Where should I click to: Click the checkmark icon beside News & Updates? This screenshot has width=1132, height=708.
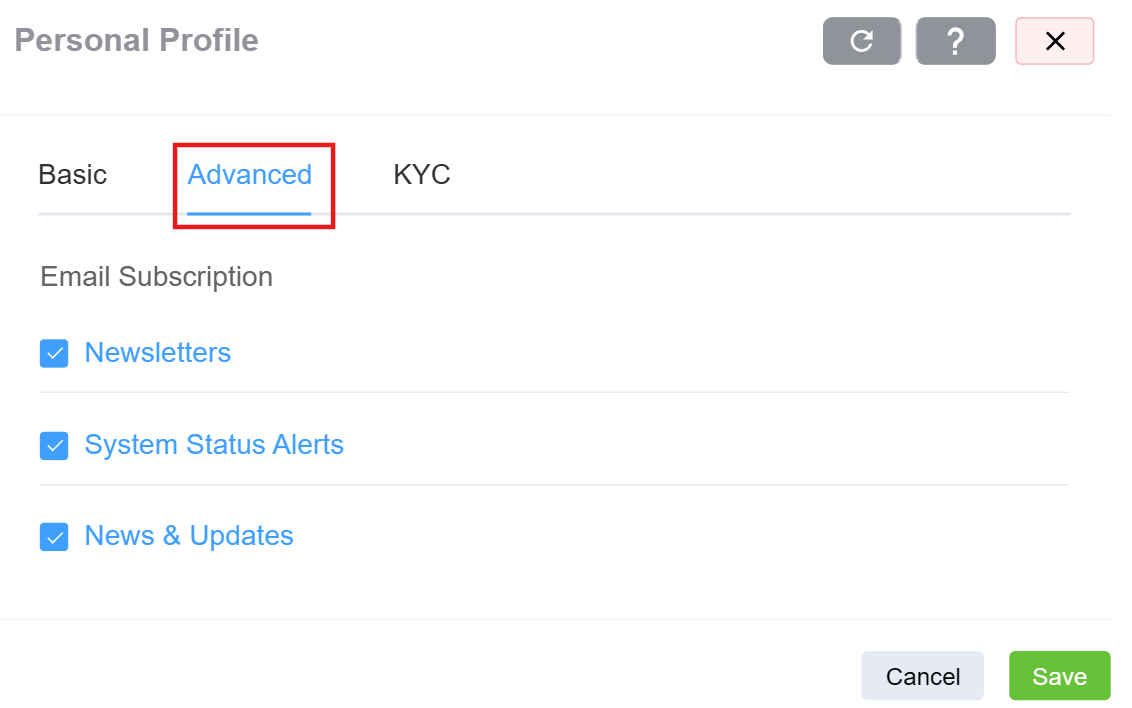pos(54,537)
